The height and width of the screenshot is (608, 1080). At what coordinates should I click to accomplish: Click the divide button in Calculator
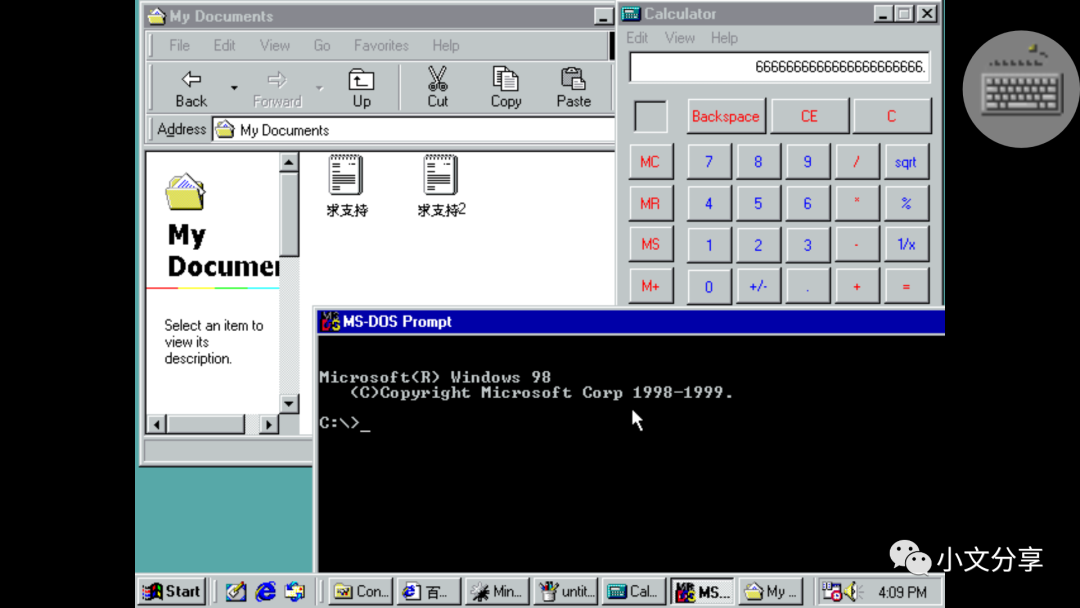pyautogui.click(x=857, y=162)
